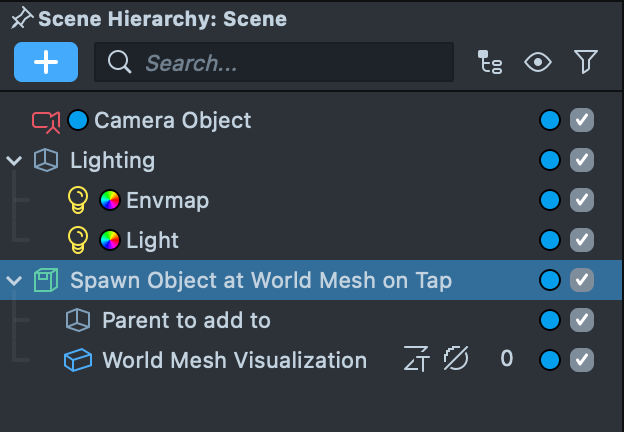Collapse the Lighting group
Image resolution: width=624 pixels, height=432 pixels.
(14, 160)
